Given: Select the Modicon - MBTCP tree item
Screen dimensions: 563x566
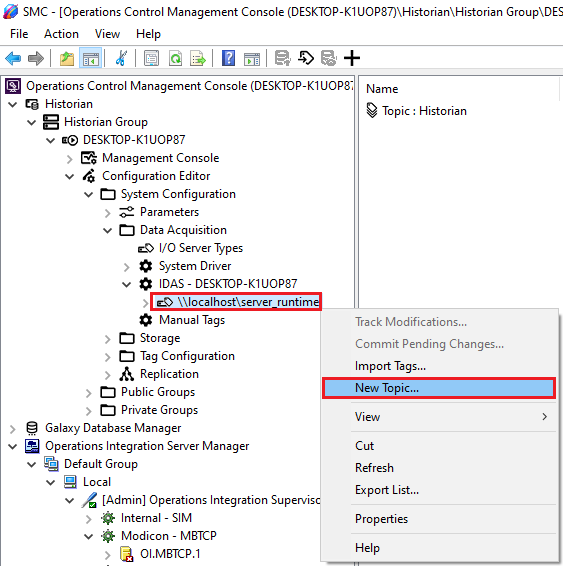Looking at the screenshot, I should coord(169,536).
